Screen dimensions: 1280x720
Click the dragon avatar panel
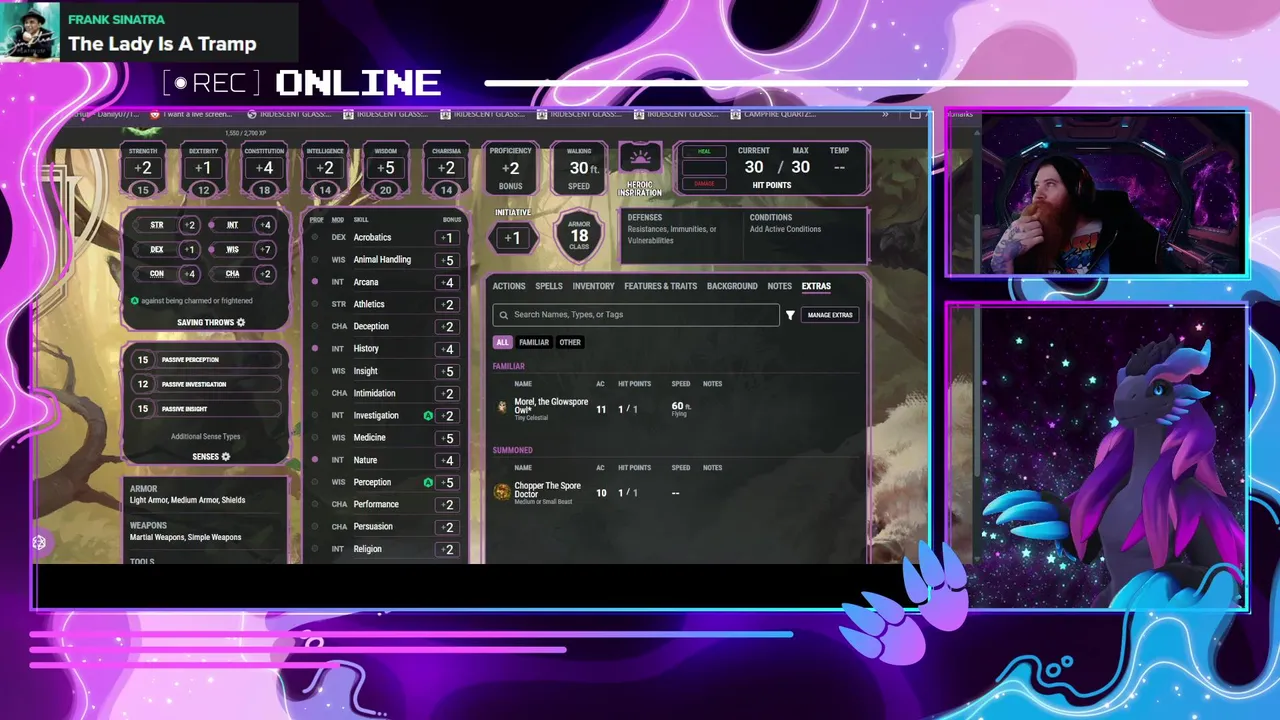[1097, 456]
